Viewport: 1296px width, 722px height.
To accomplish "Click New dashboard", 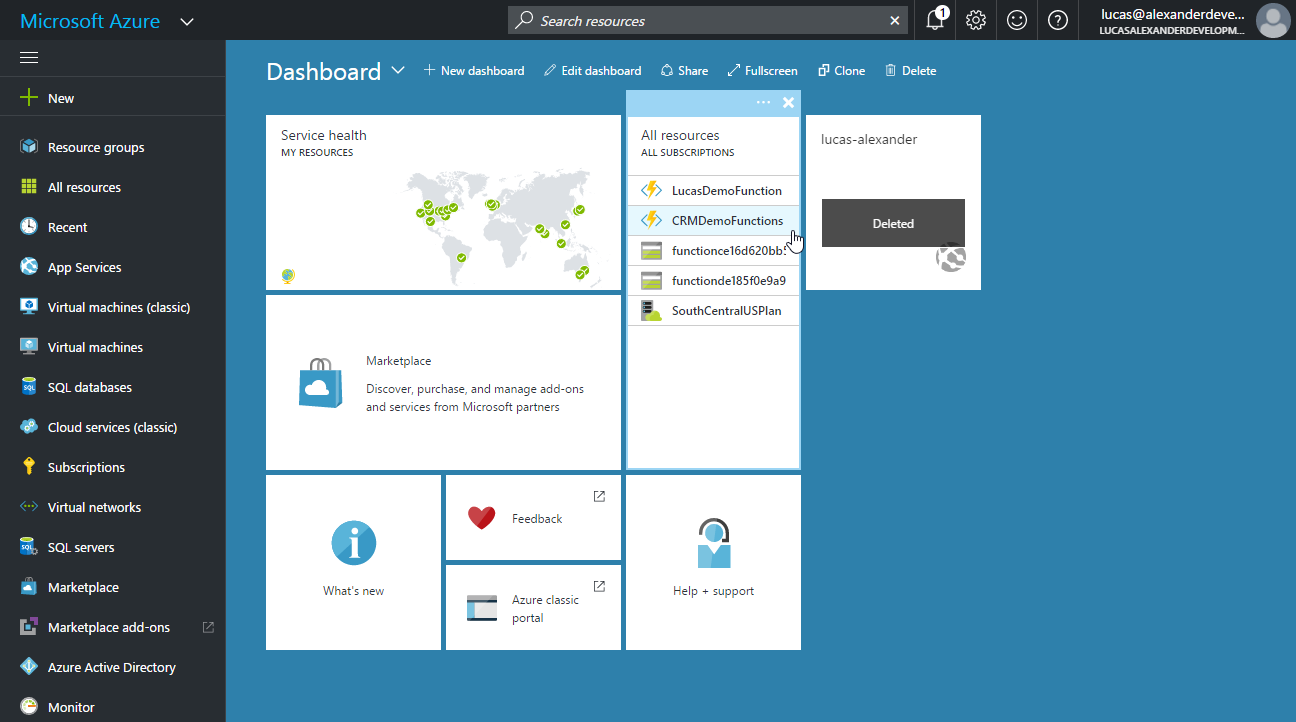I will (x=473, y=71).
